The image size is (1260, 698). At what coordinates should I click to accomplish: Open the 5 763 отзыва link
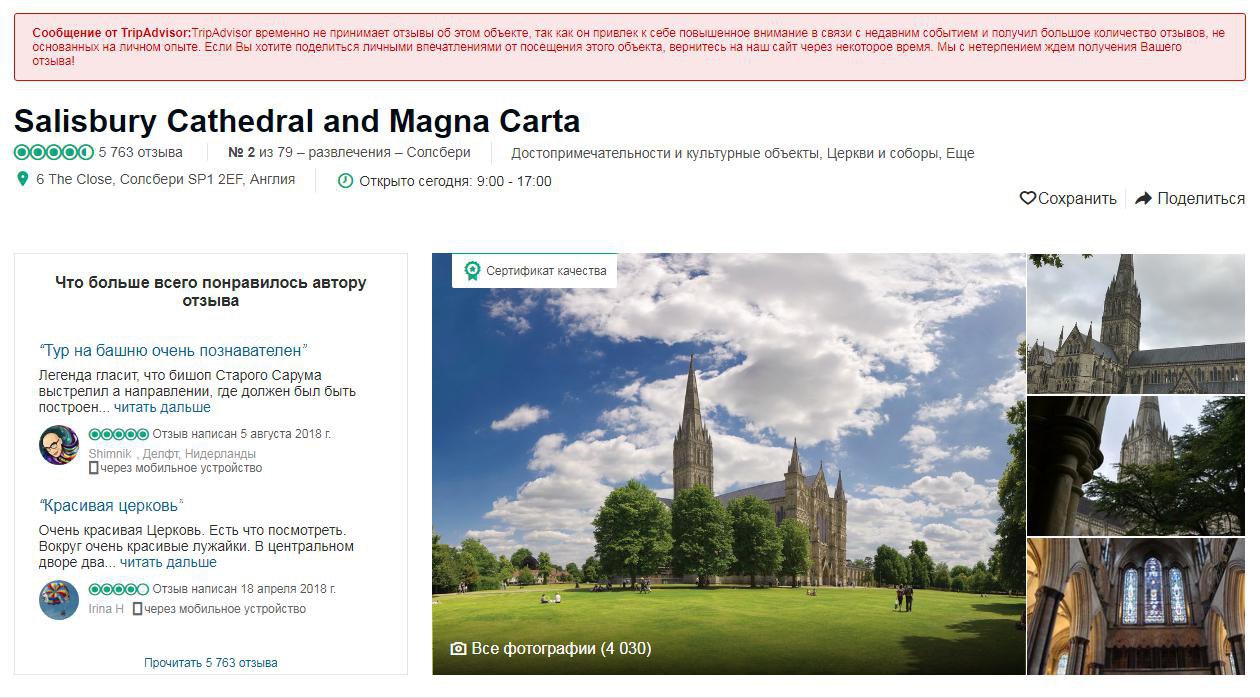click(x=140, y=152)
